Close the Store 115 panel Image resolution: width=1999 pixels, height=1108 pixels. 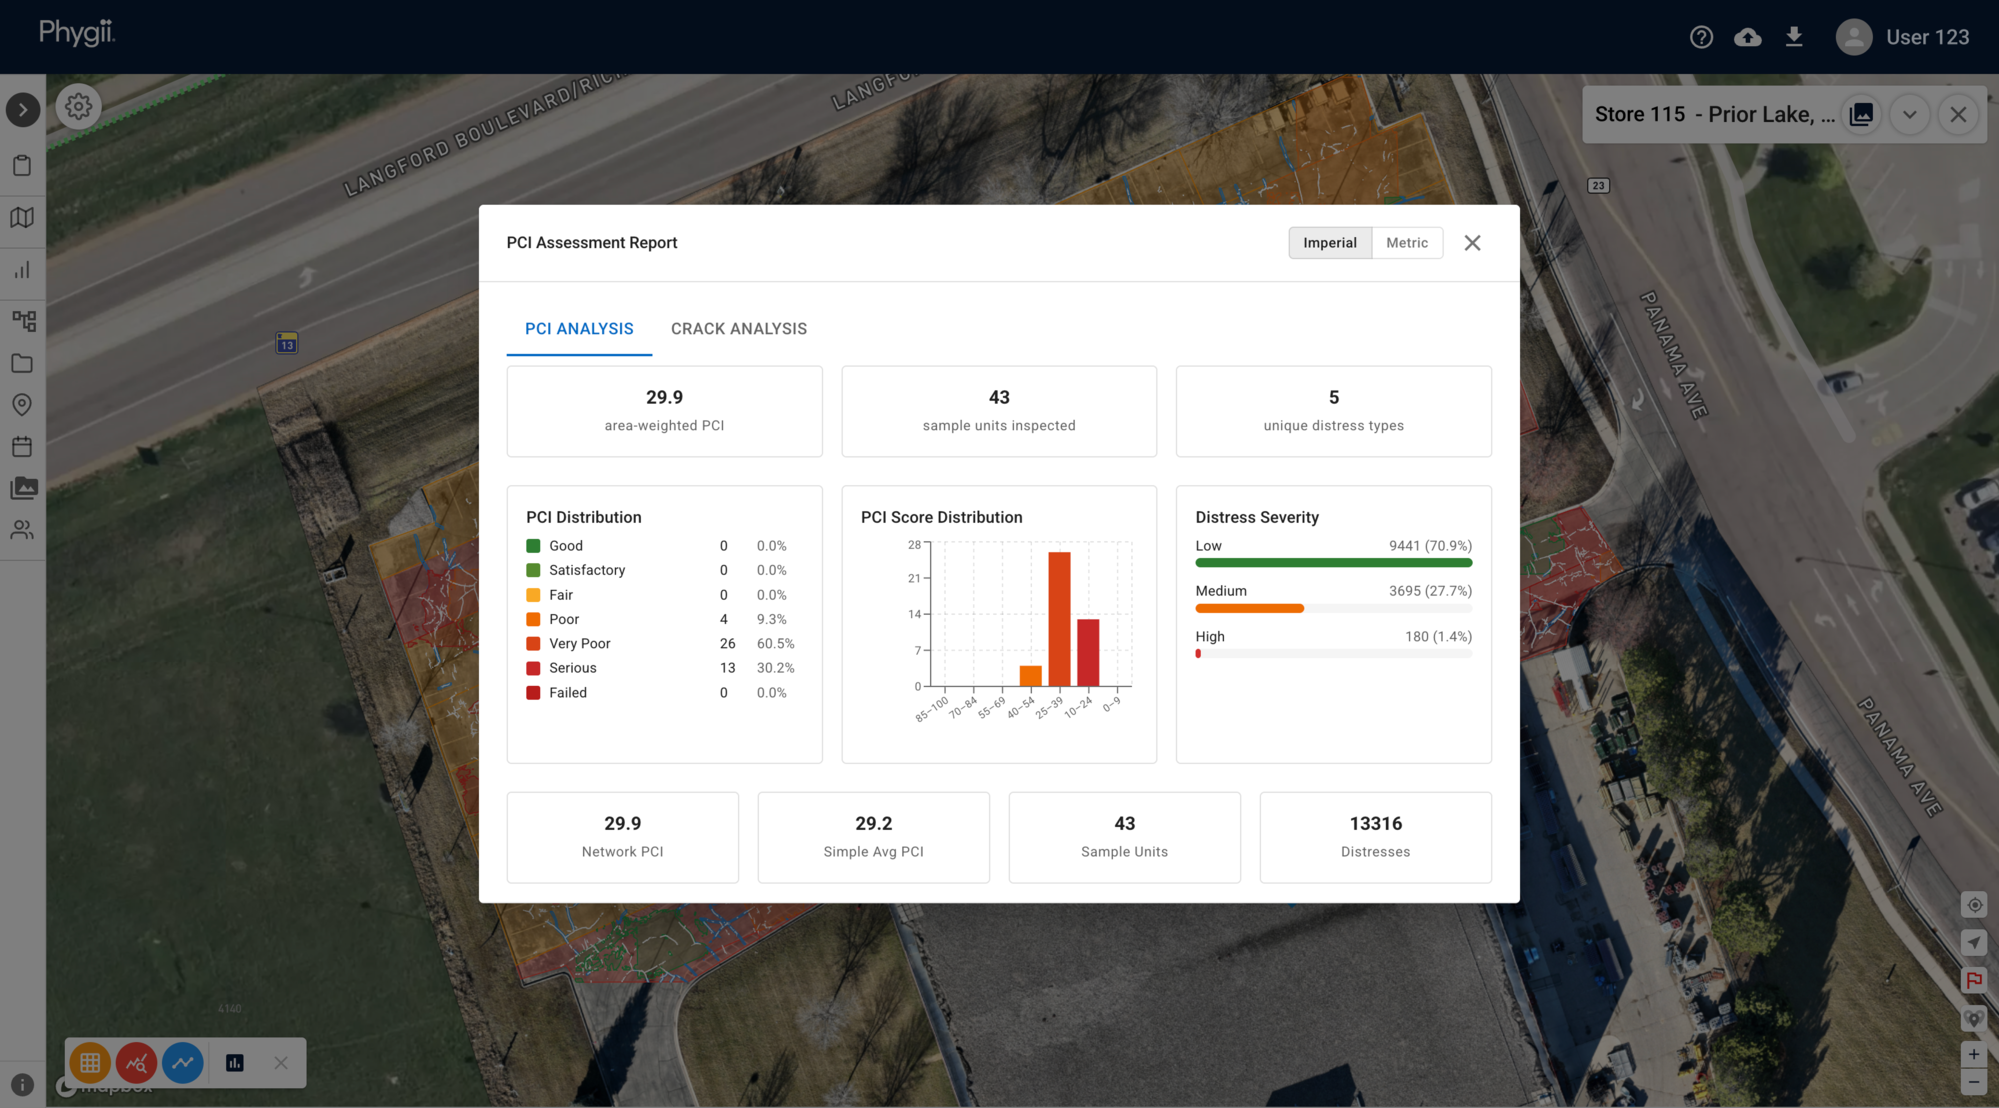point(1958,114)
